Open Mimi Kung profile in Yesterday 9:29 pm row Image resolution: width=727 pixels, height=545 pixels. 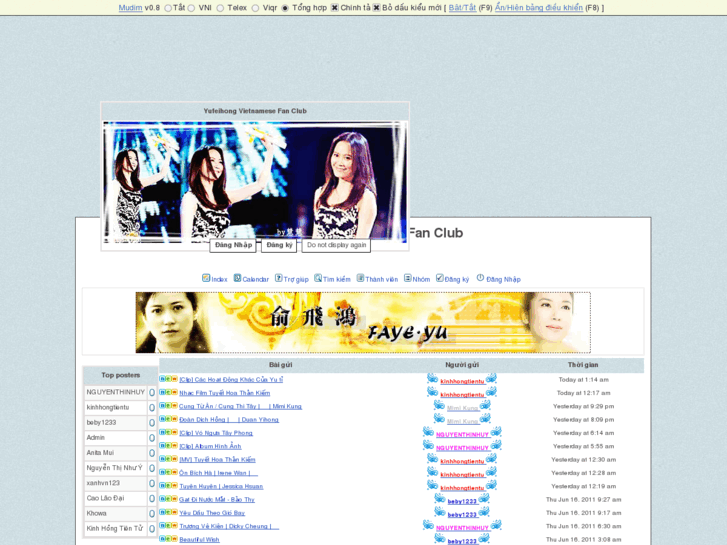pyautogui.click(x=462, y=408)
